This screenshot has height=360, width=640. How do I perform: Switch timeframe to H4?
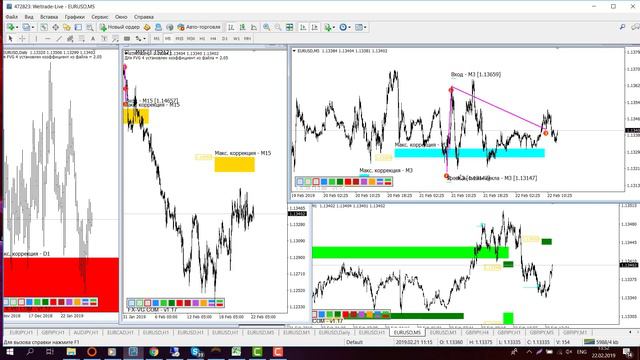(x=213, y=39)
